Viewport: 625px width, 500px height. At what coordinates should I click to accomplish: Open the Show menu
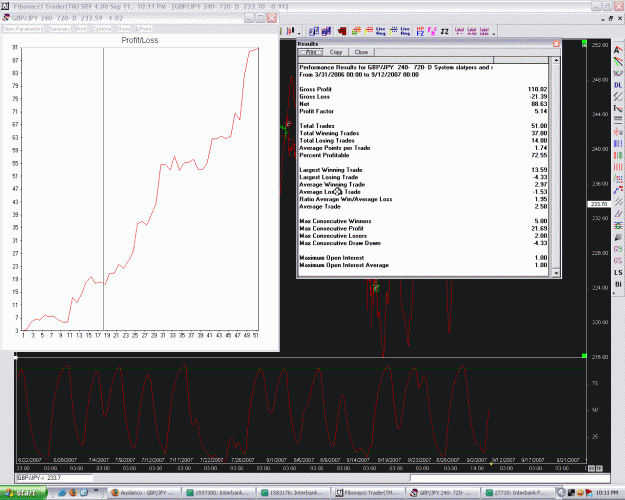pos(123,29)
